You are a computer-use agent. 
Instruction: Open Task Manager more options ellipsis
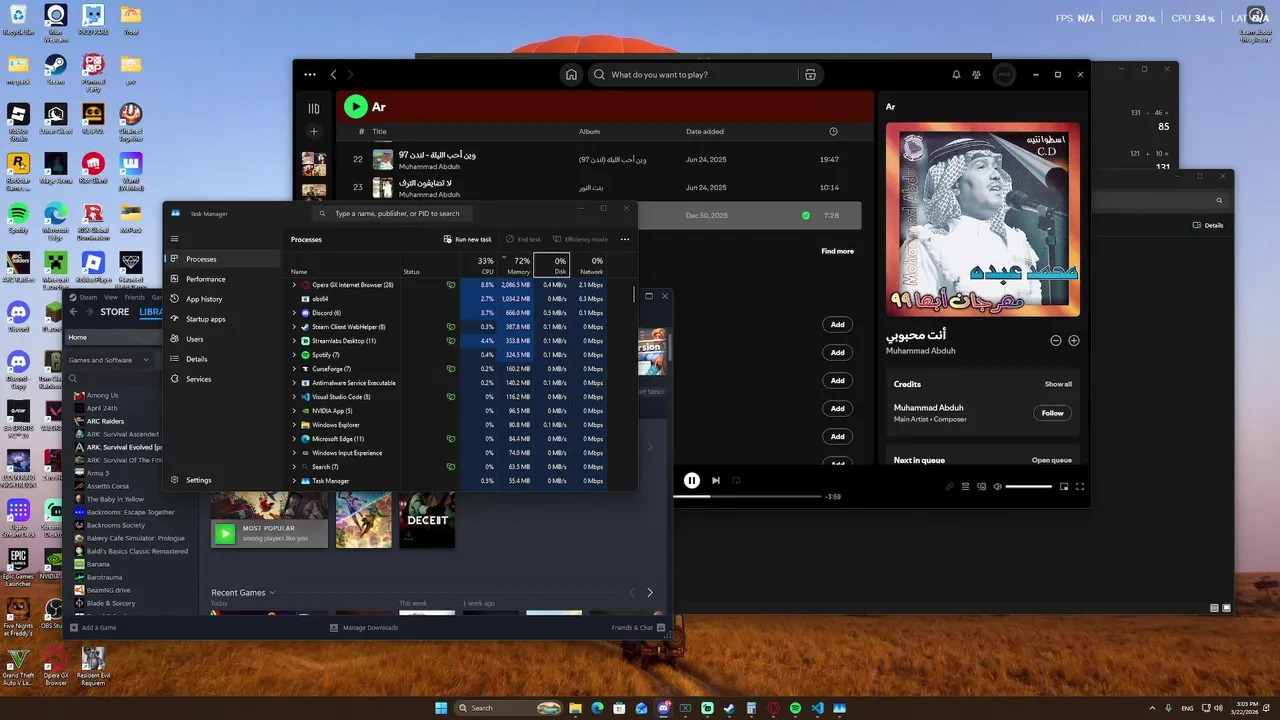pyautogui.click(x=625, y=239)
